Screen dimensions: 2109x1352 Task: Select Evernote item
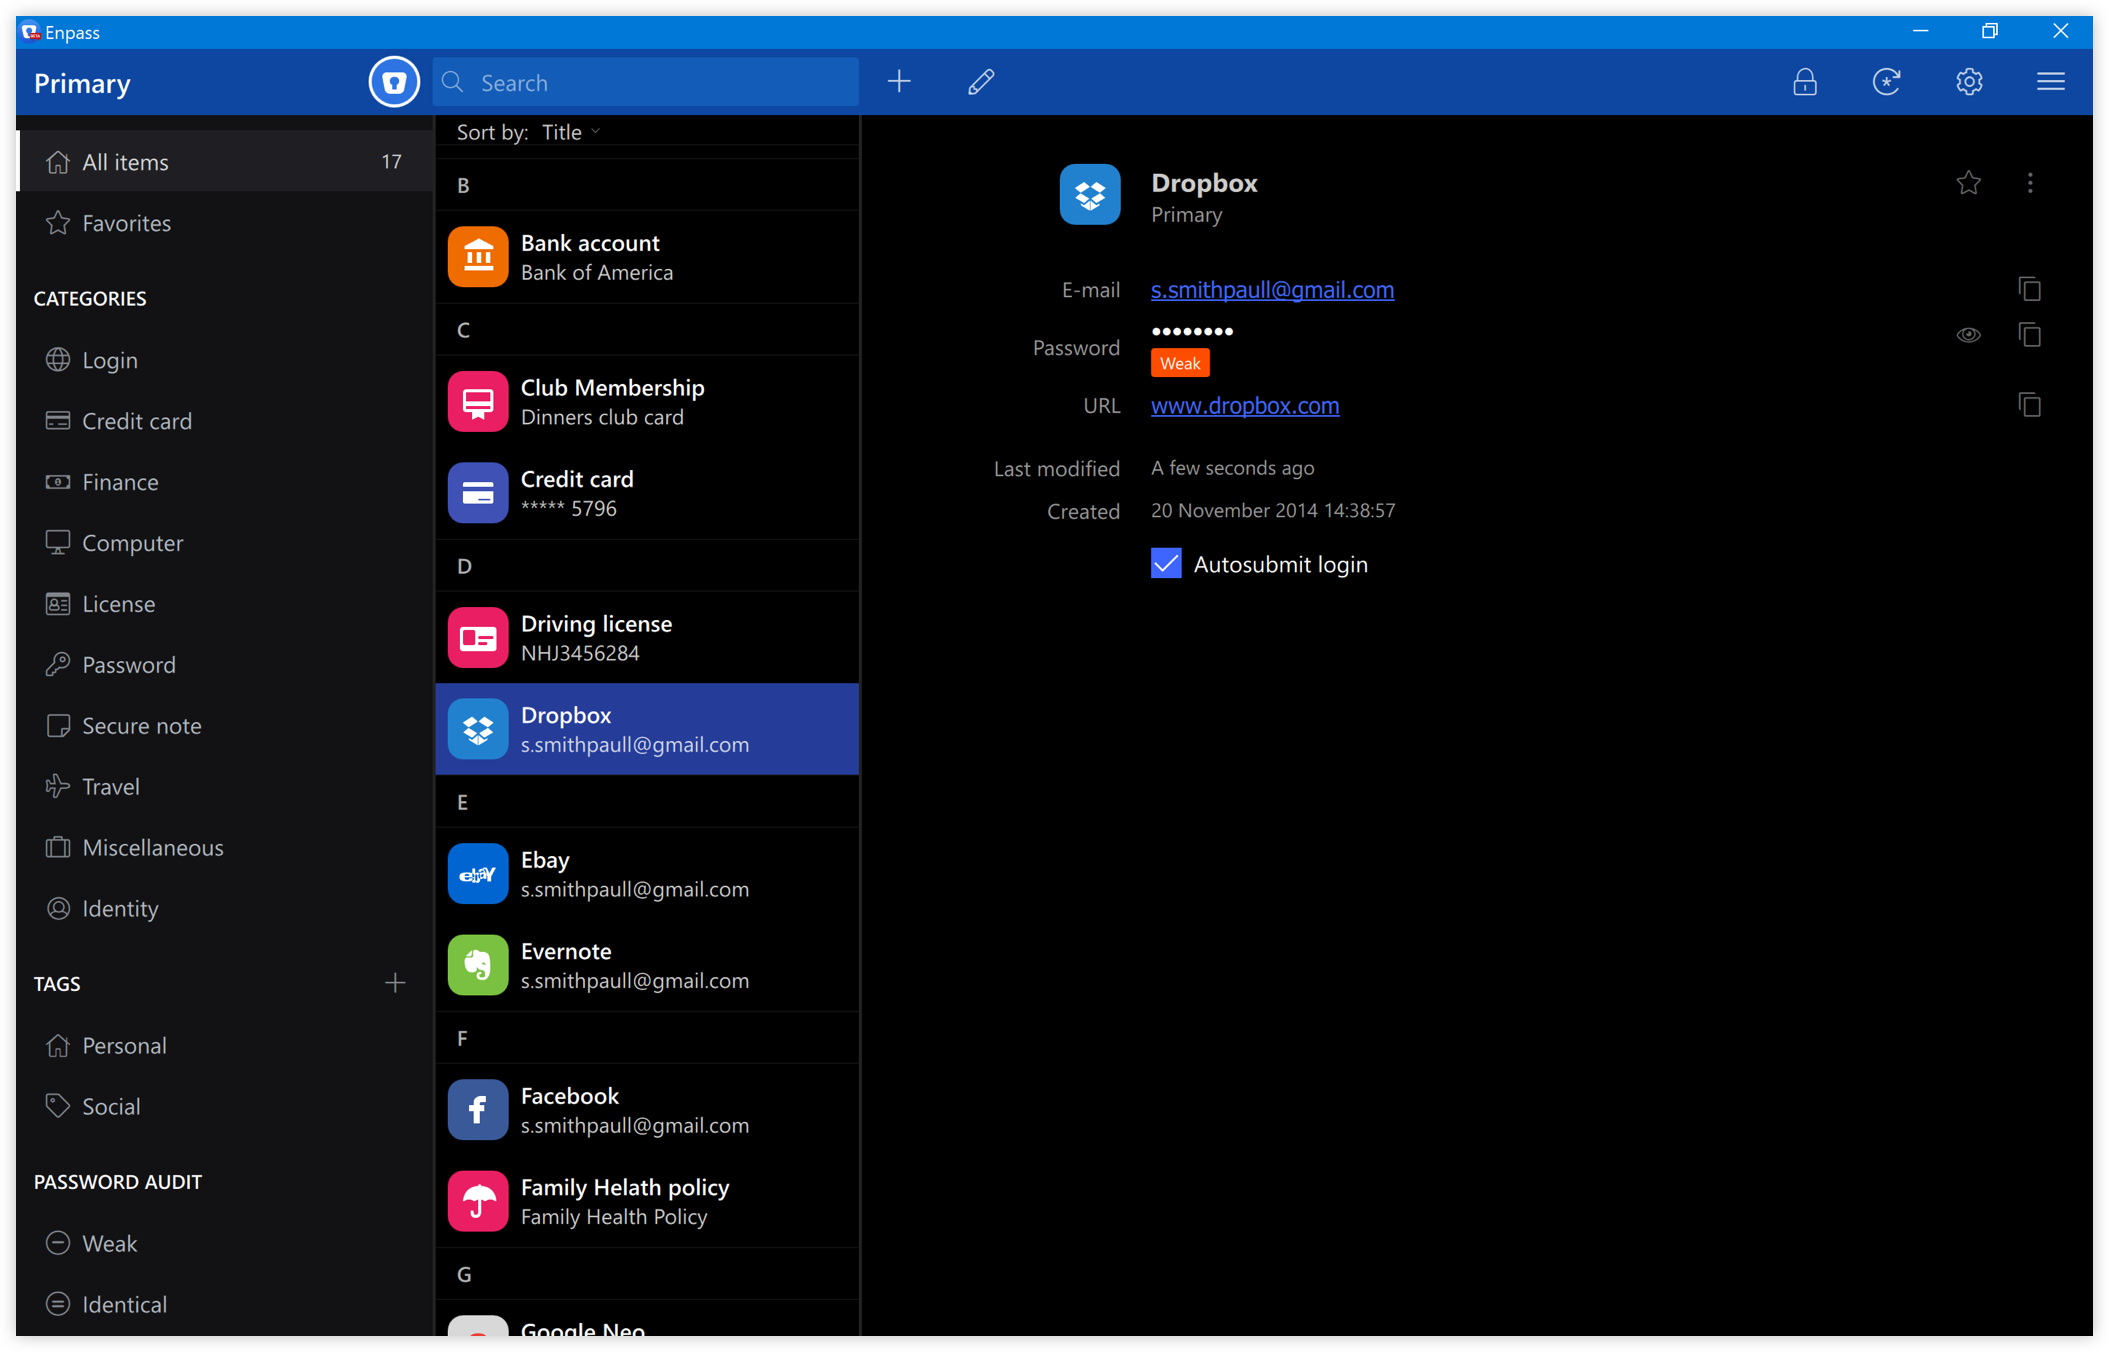point(647,965)
